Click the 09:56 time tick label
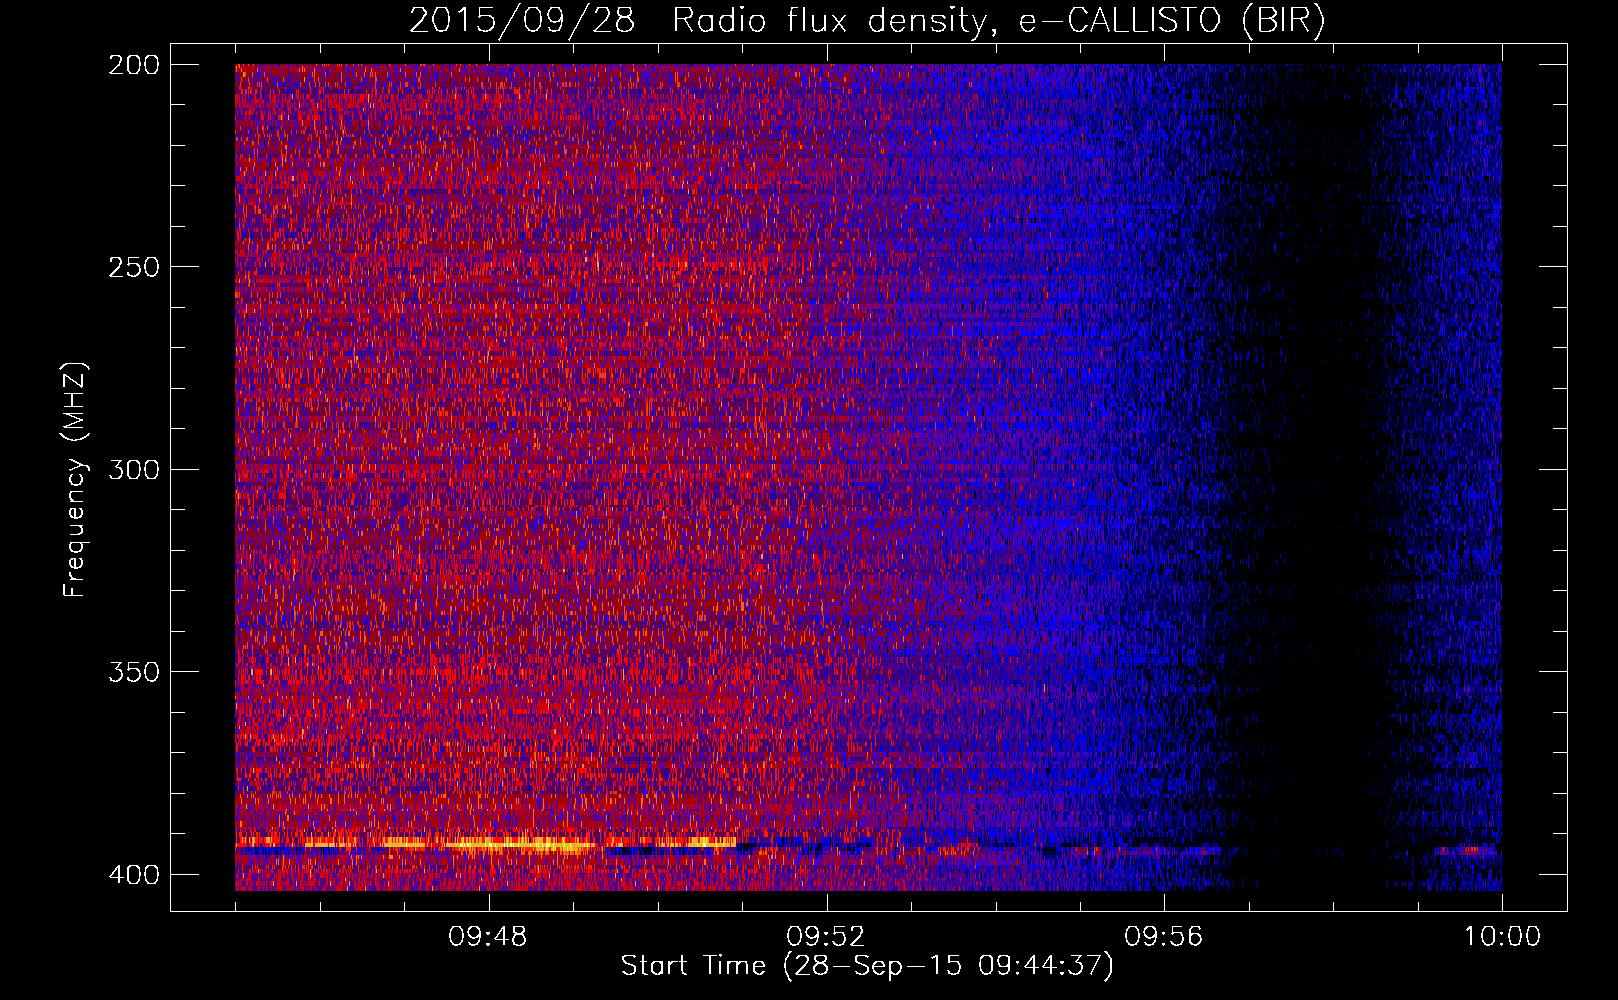The image size is (1618, 1000). point(1164,937)
